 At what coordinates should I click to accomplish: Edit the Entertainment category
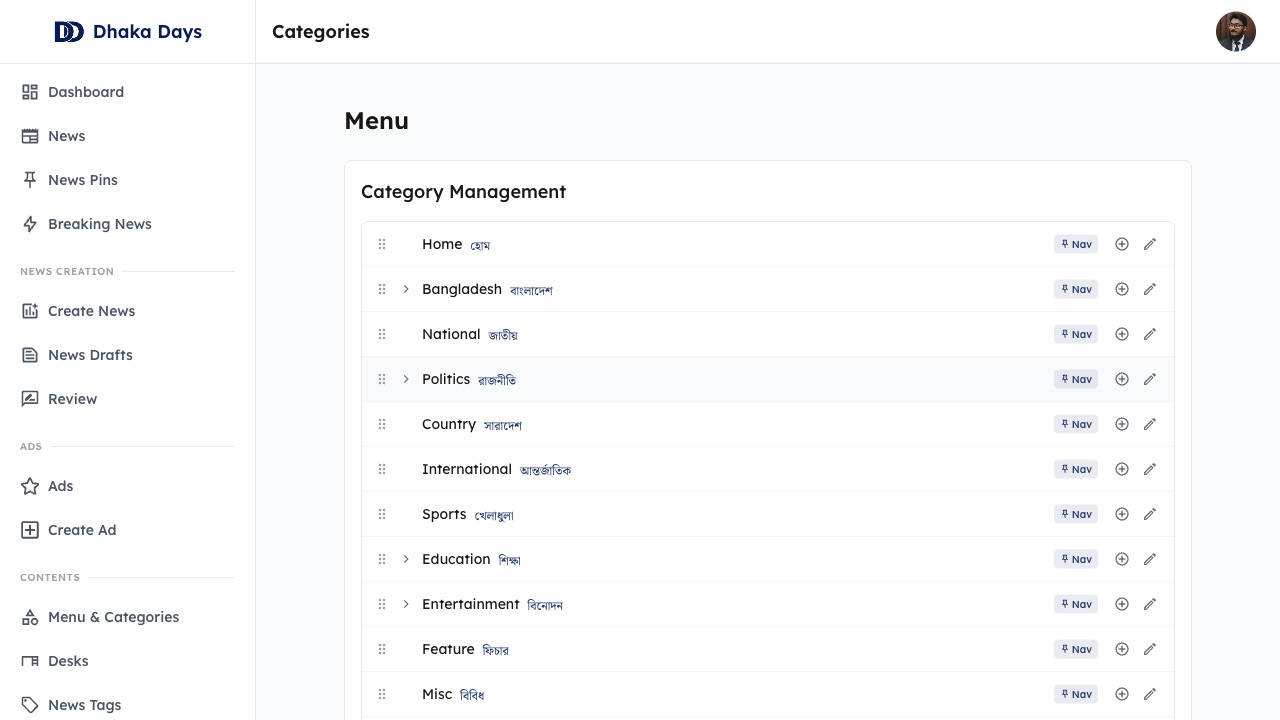pos(1150,604)
